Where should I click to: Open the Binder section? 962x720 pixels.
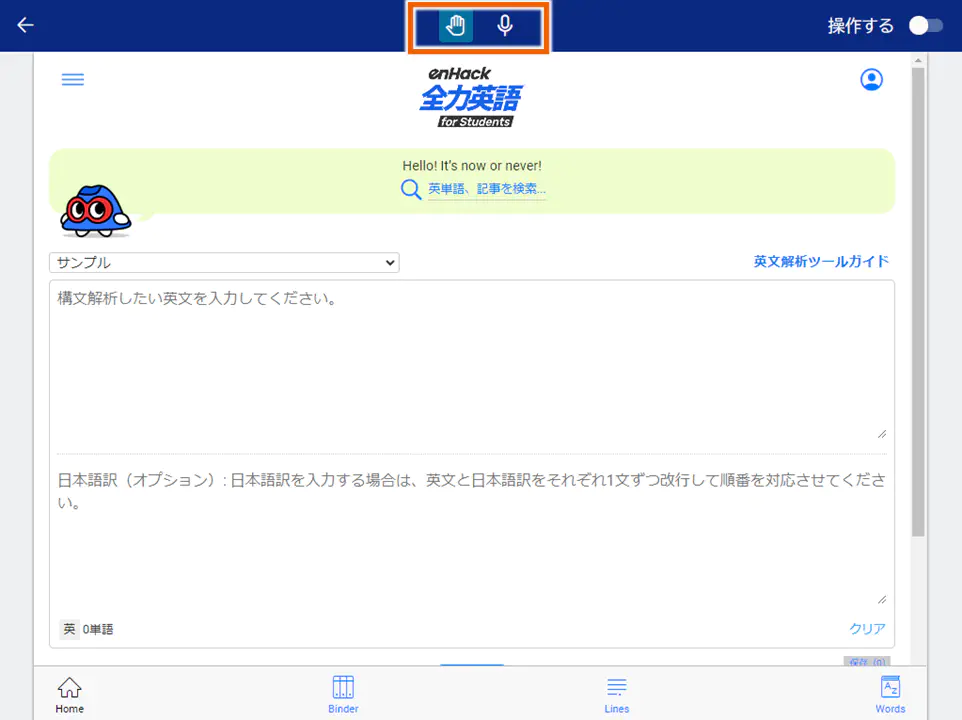click(343, 693)
